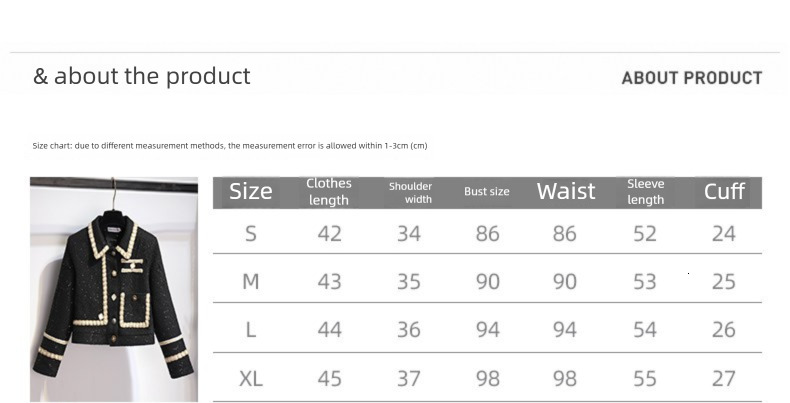Screen dimensions: 790x403
Task: Click clothes length value 42 for S
Action: pos(329,234)
